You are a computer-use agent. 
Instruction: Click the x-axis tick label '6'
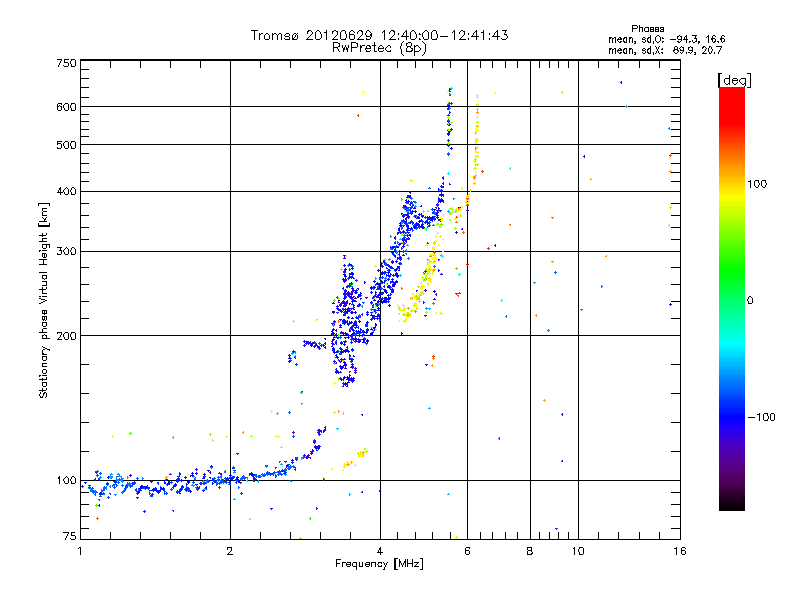click(467, 551)
